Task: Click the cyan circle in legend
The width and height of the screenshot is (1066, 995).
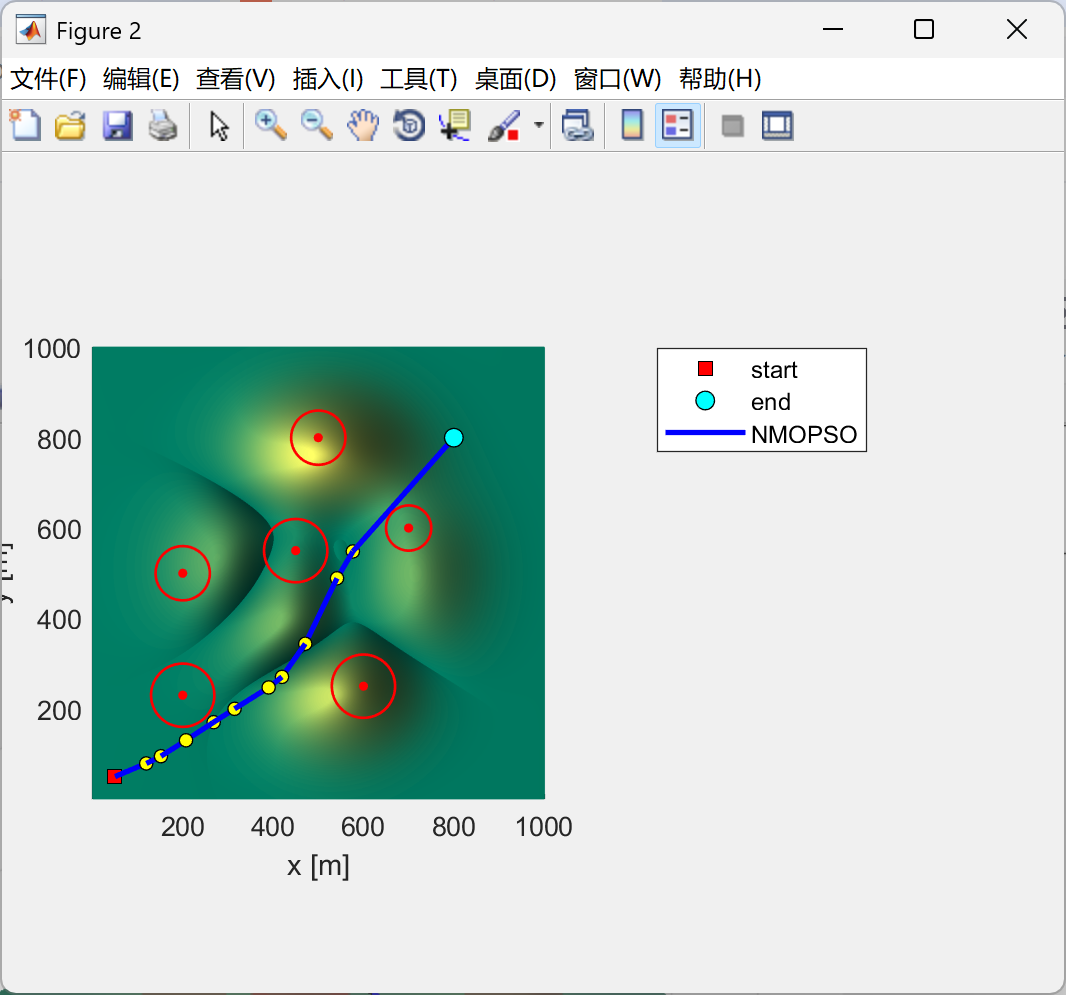Action: (x=705, y=401)
